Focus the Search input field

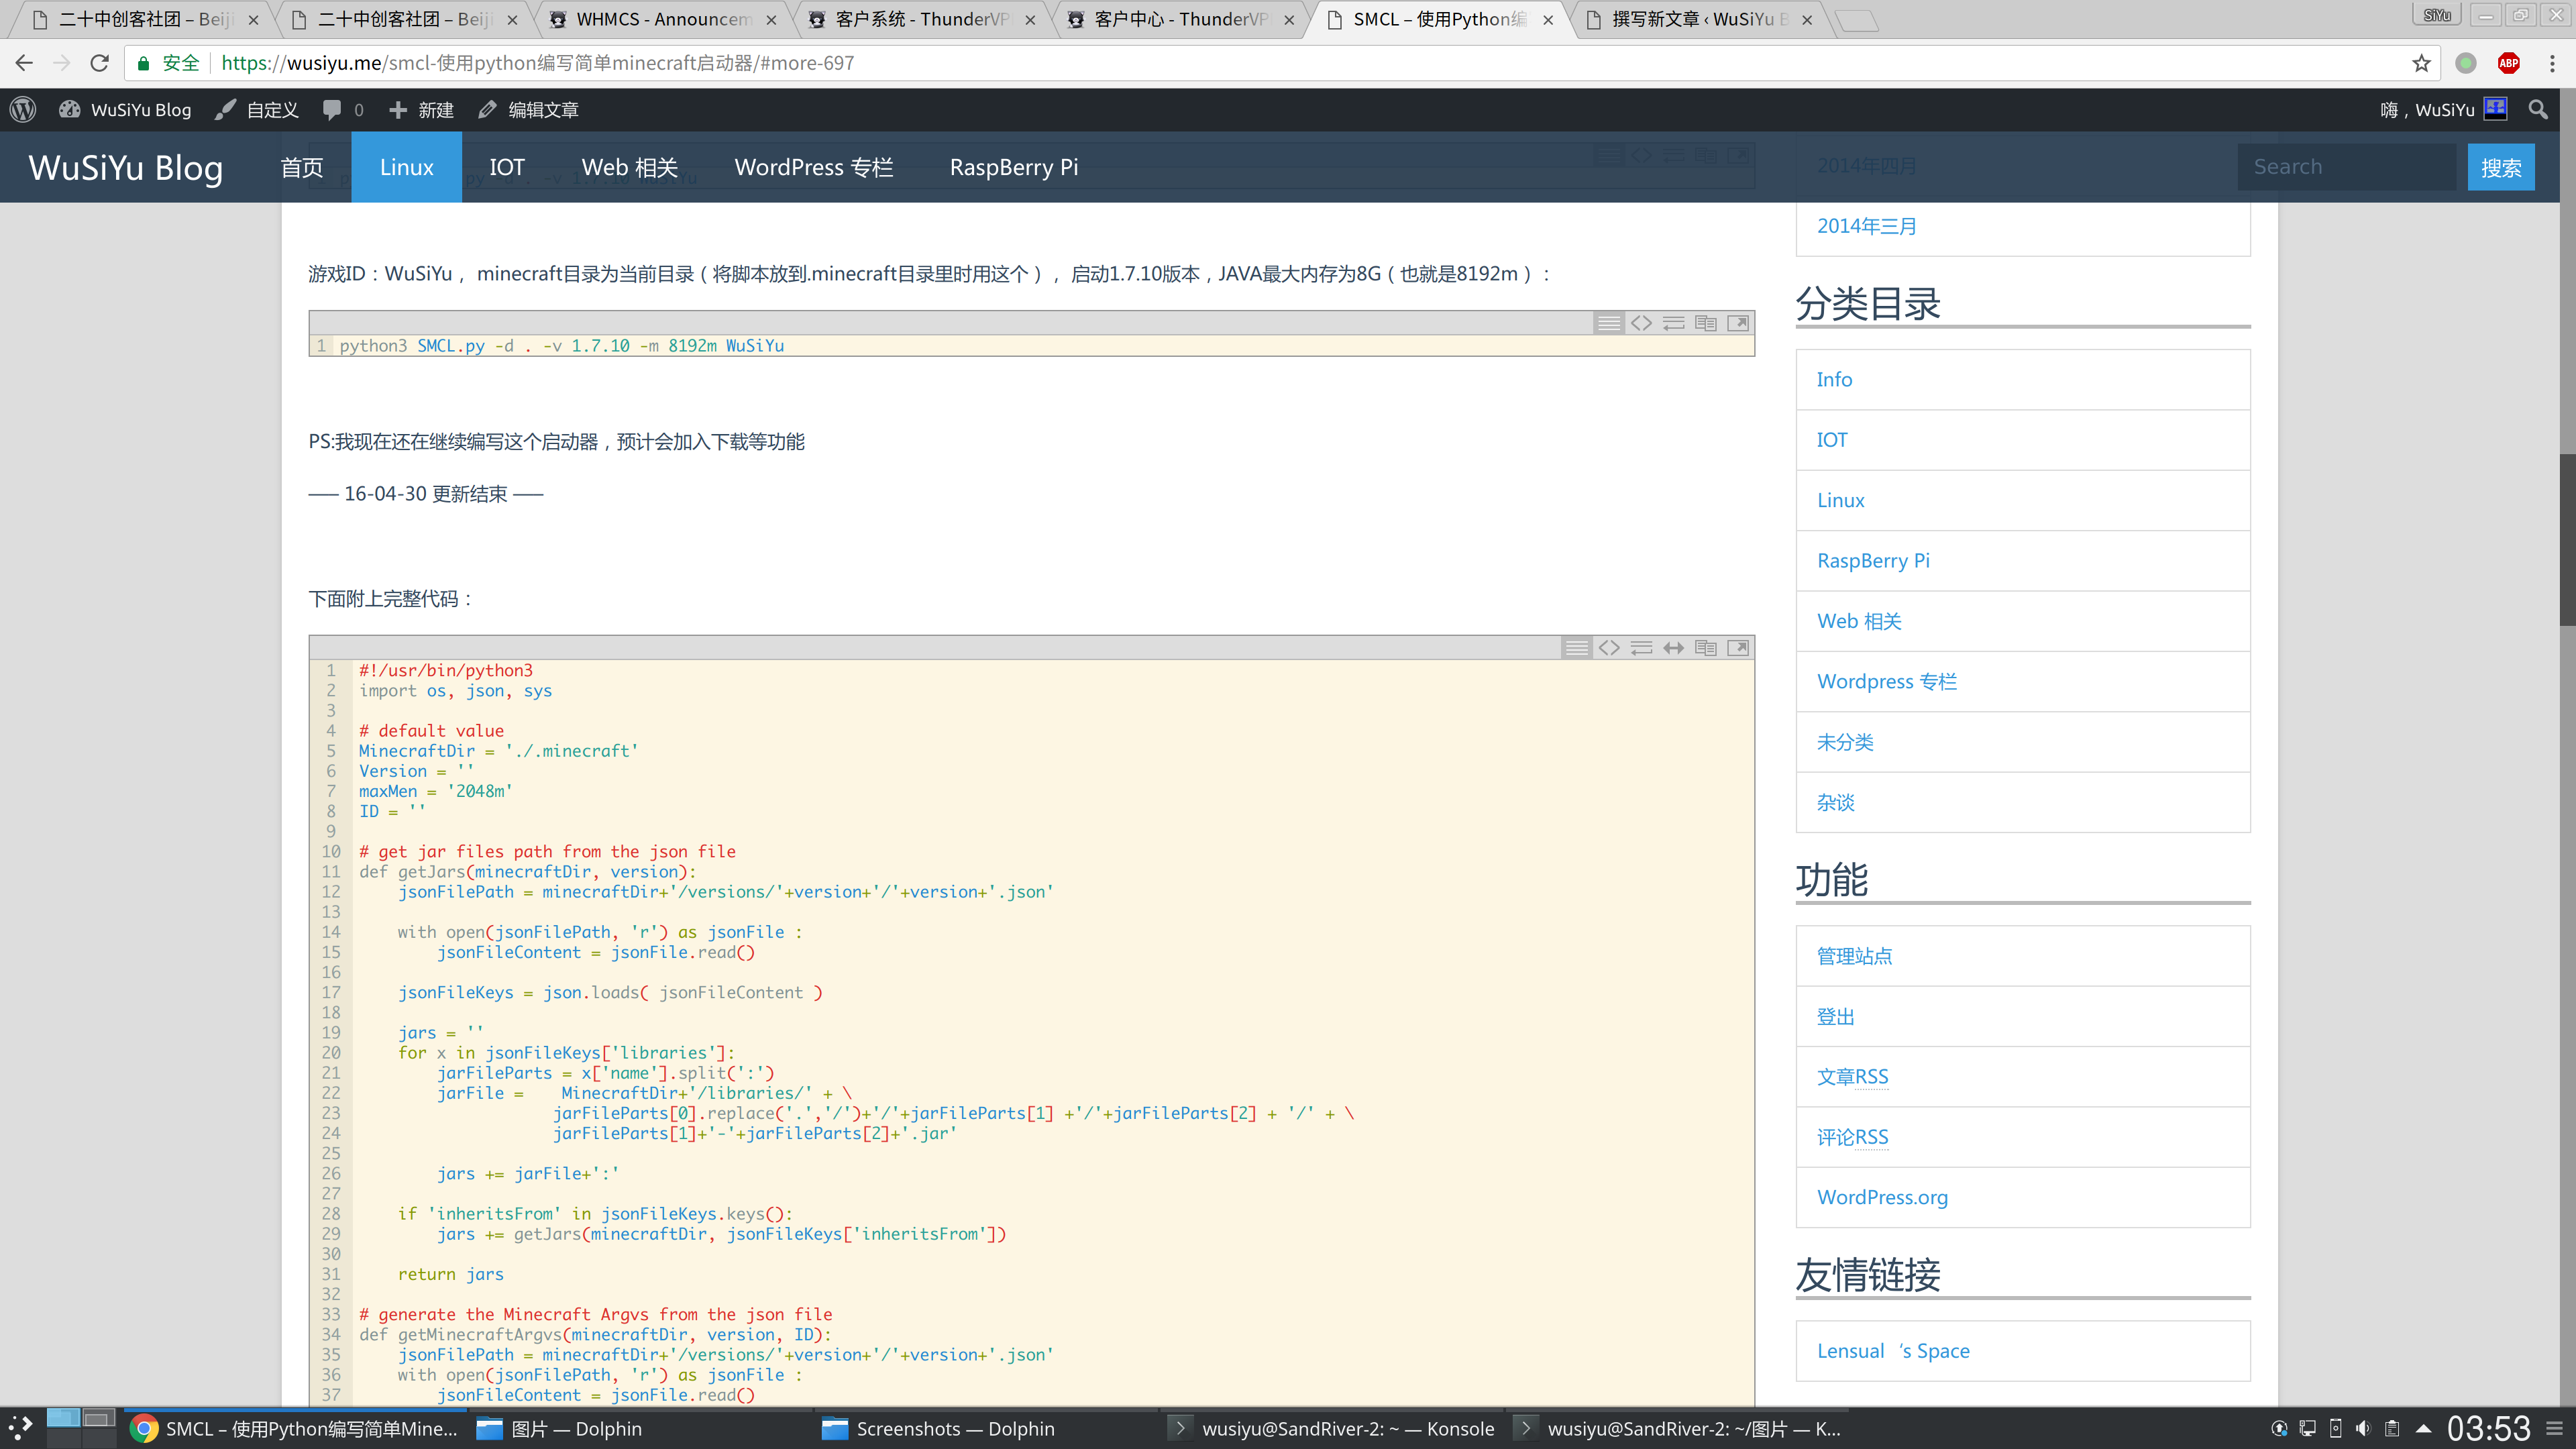(2346, 167)
